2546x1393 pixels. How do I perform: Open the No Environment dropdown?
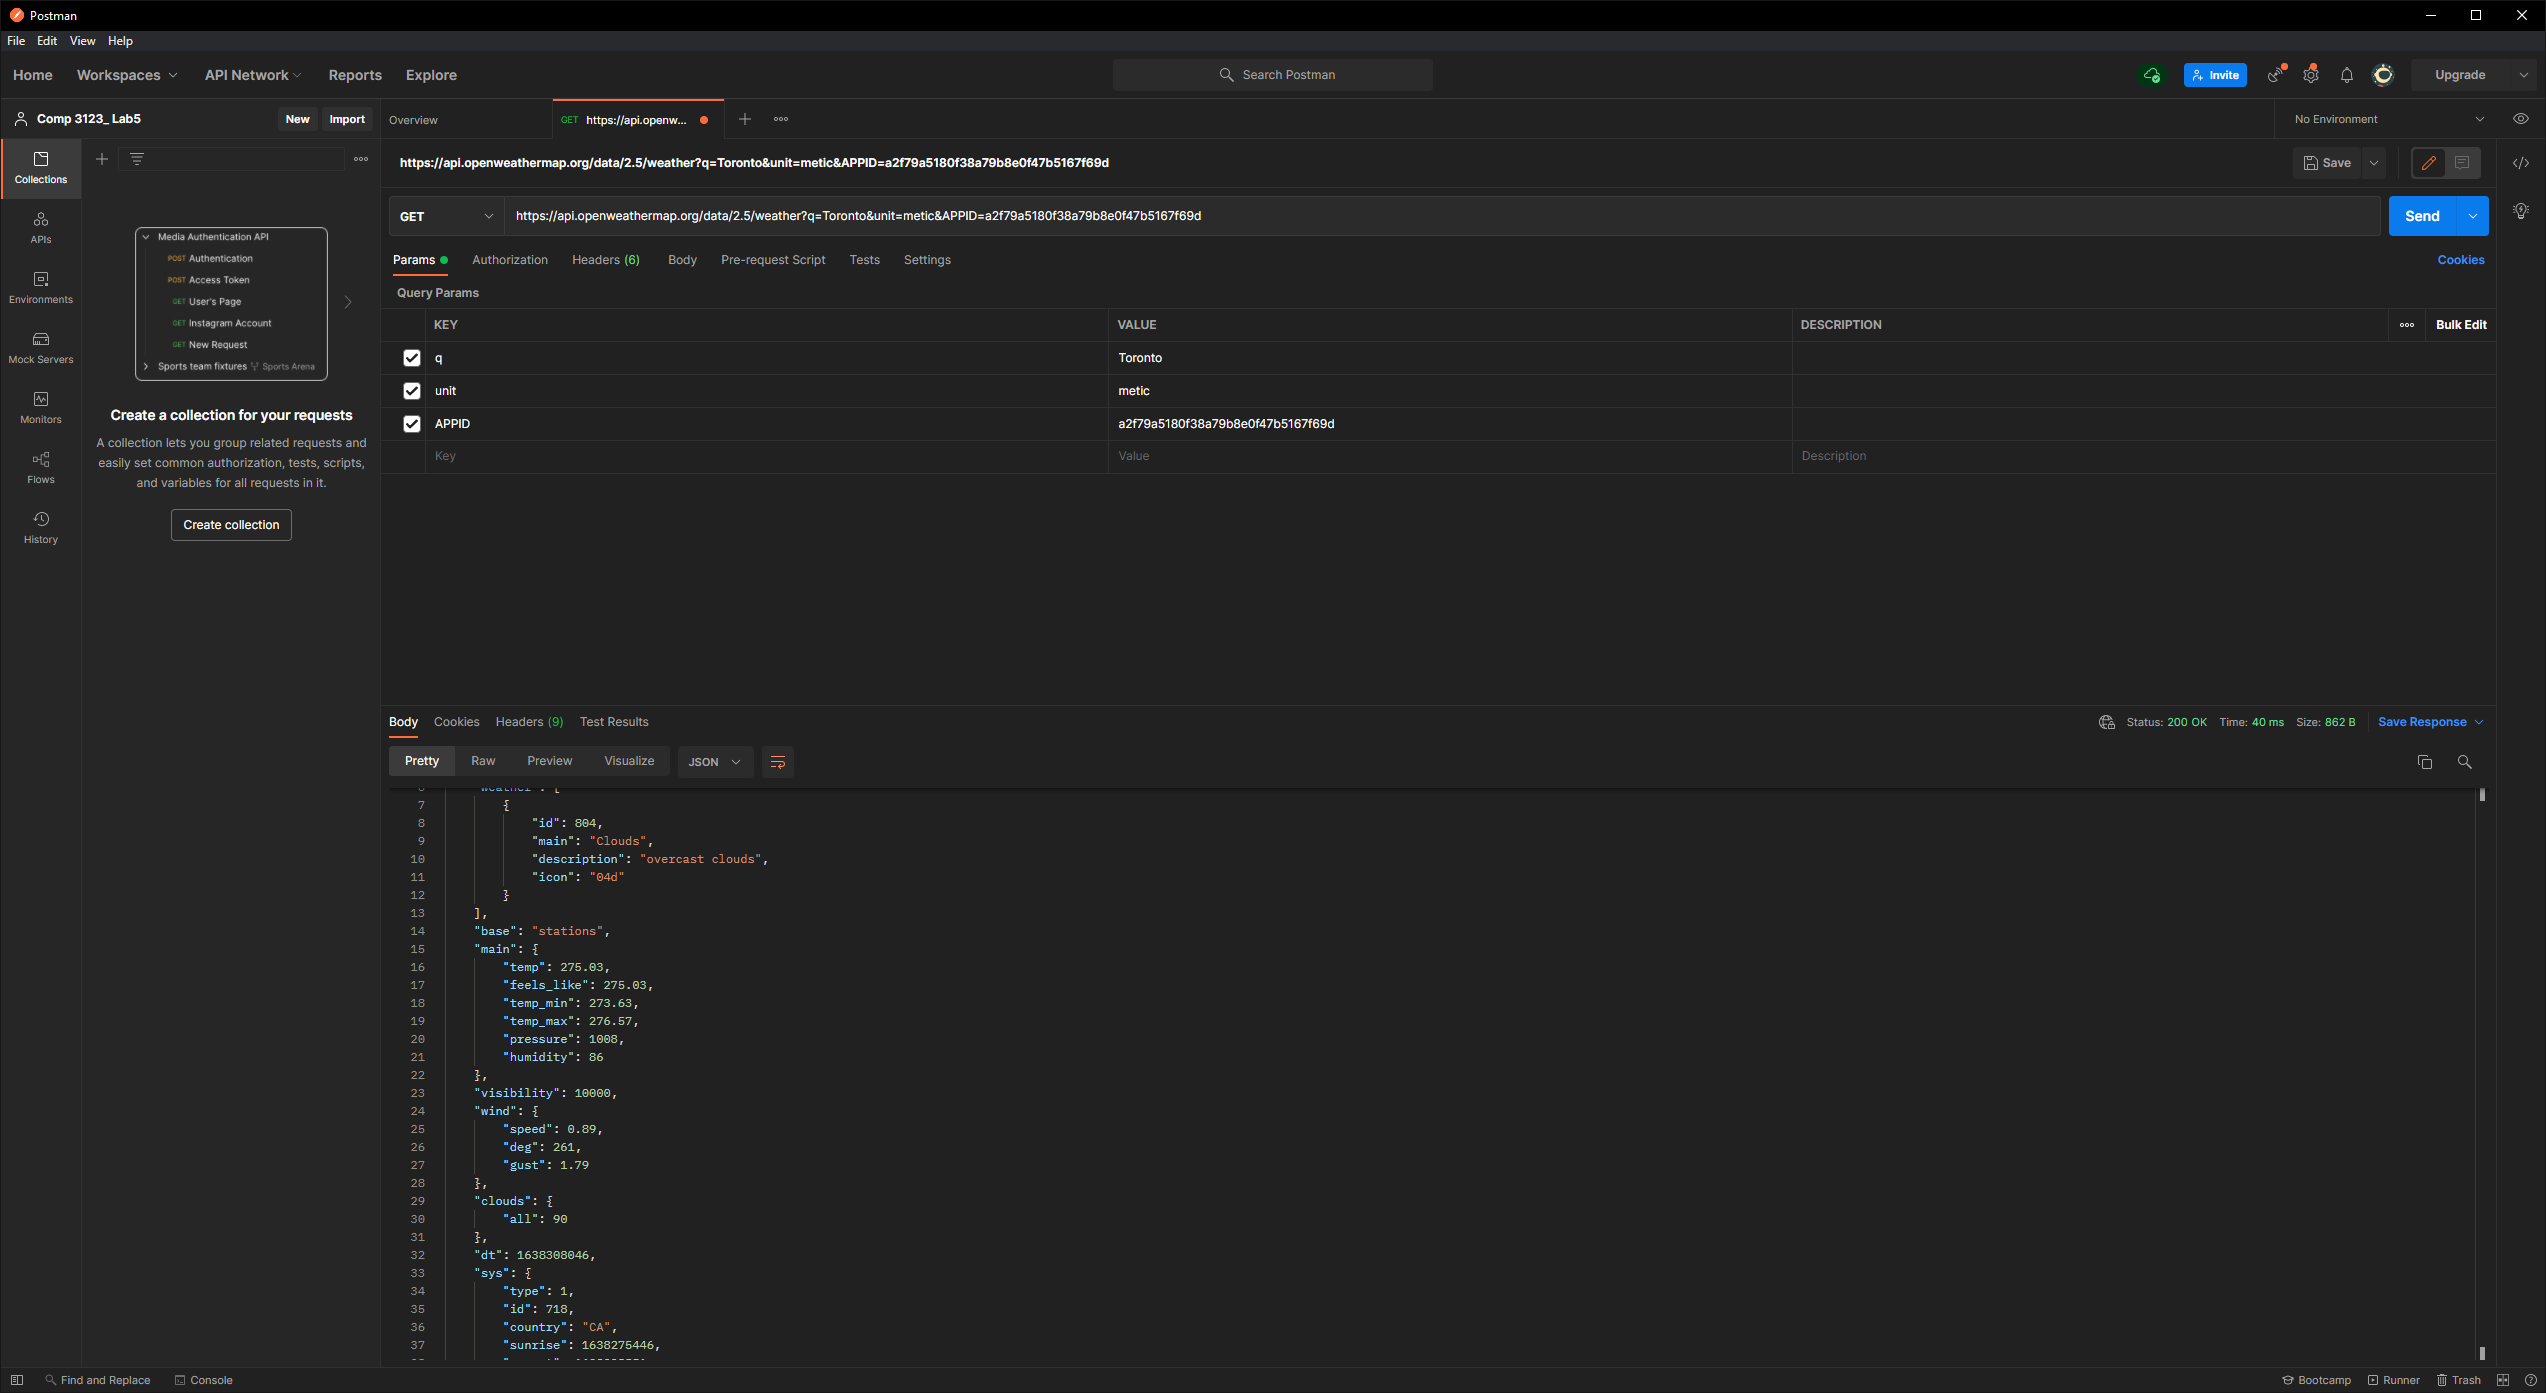(2388, 119)
